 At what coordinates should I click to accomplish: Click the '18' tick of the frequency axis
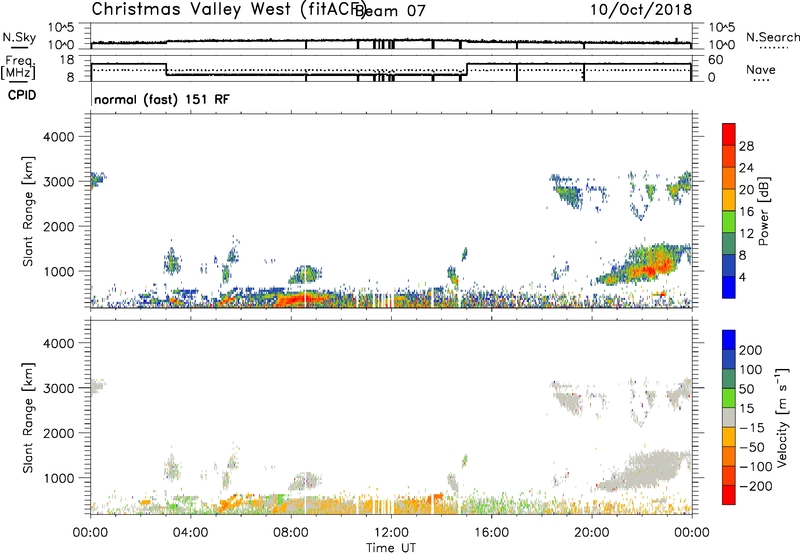[67, 60]
